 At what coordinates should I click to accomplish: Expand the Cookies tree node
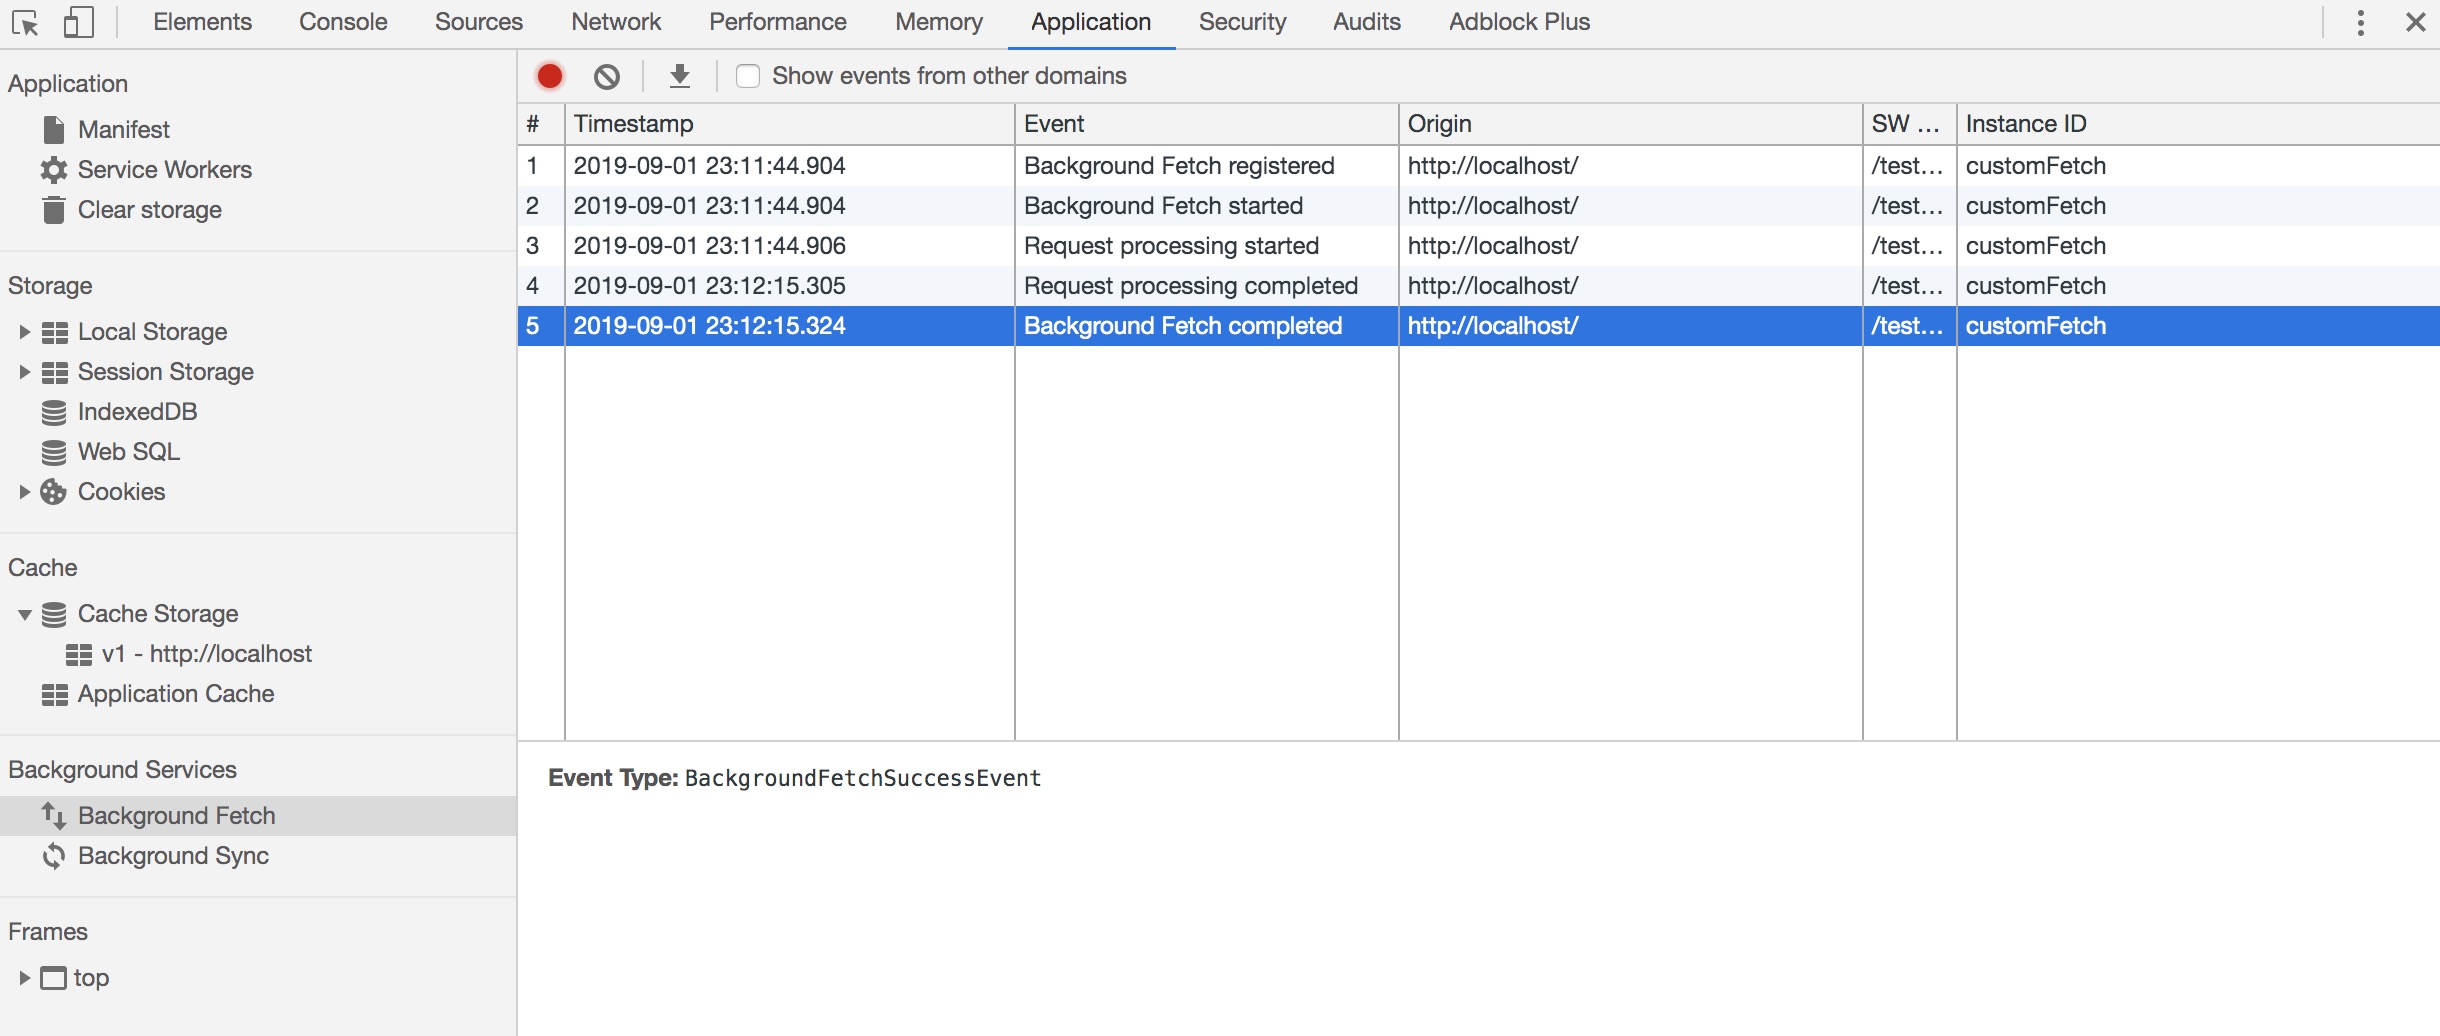[25, 492]
